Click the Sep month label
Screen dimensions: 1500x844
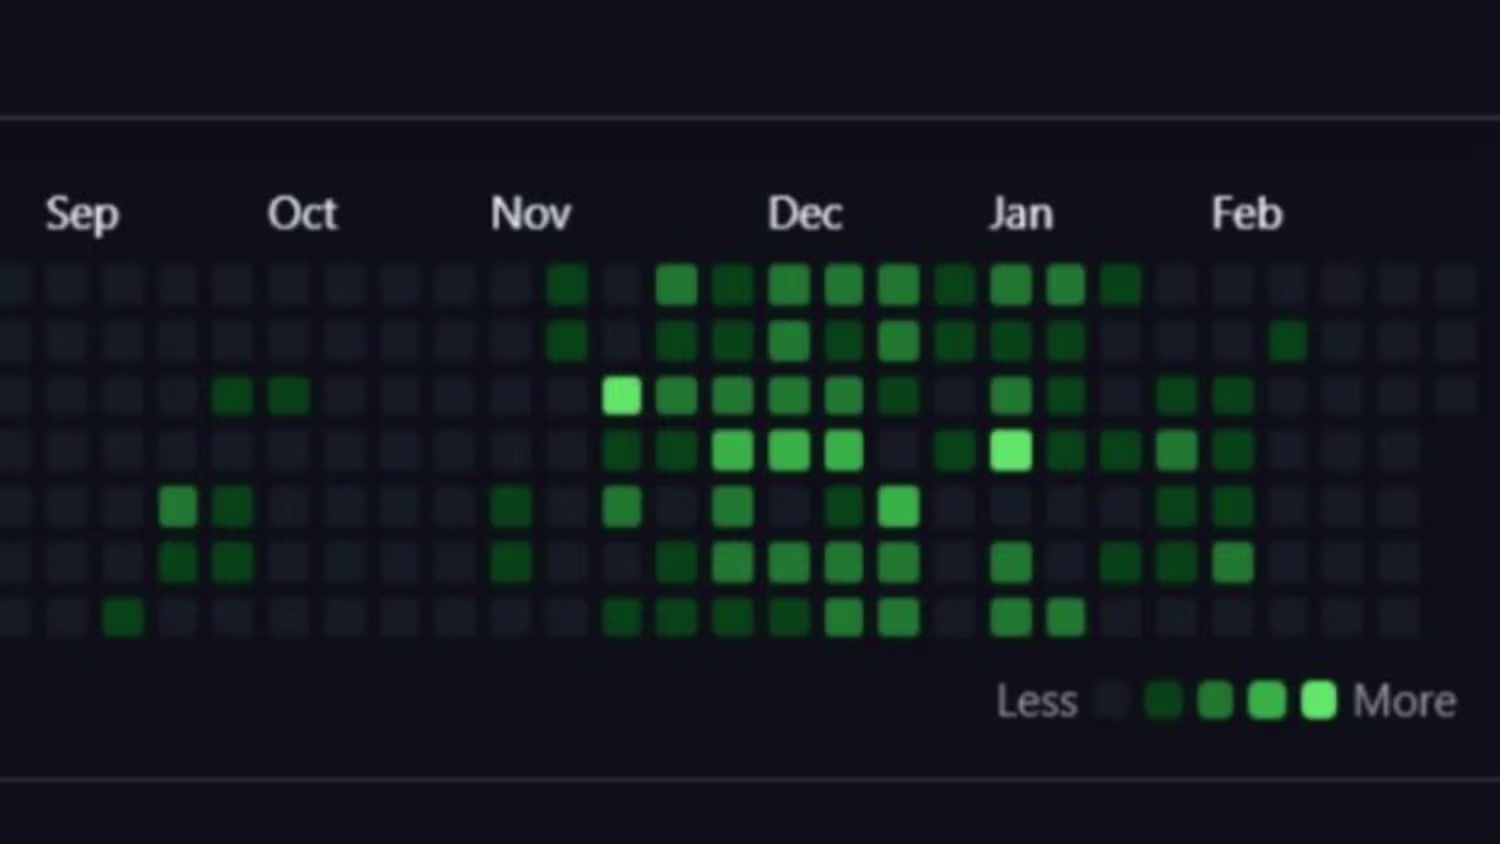point(82,214)
